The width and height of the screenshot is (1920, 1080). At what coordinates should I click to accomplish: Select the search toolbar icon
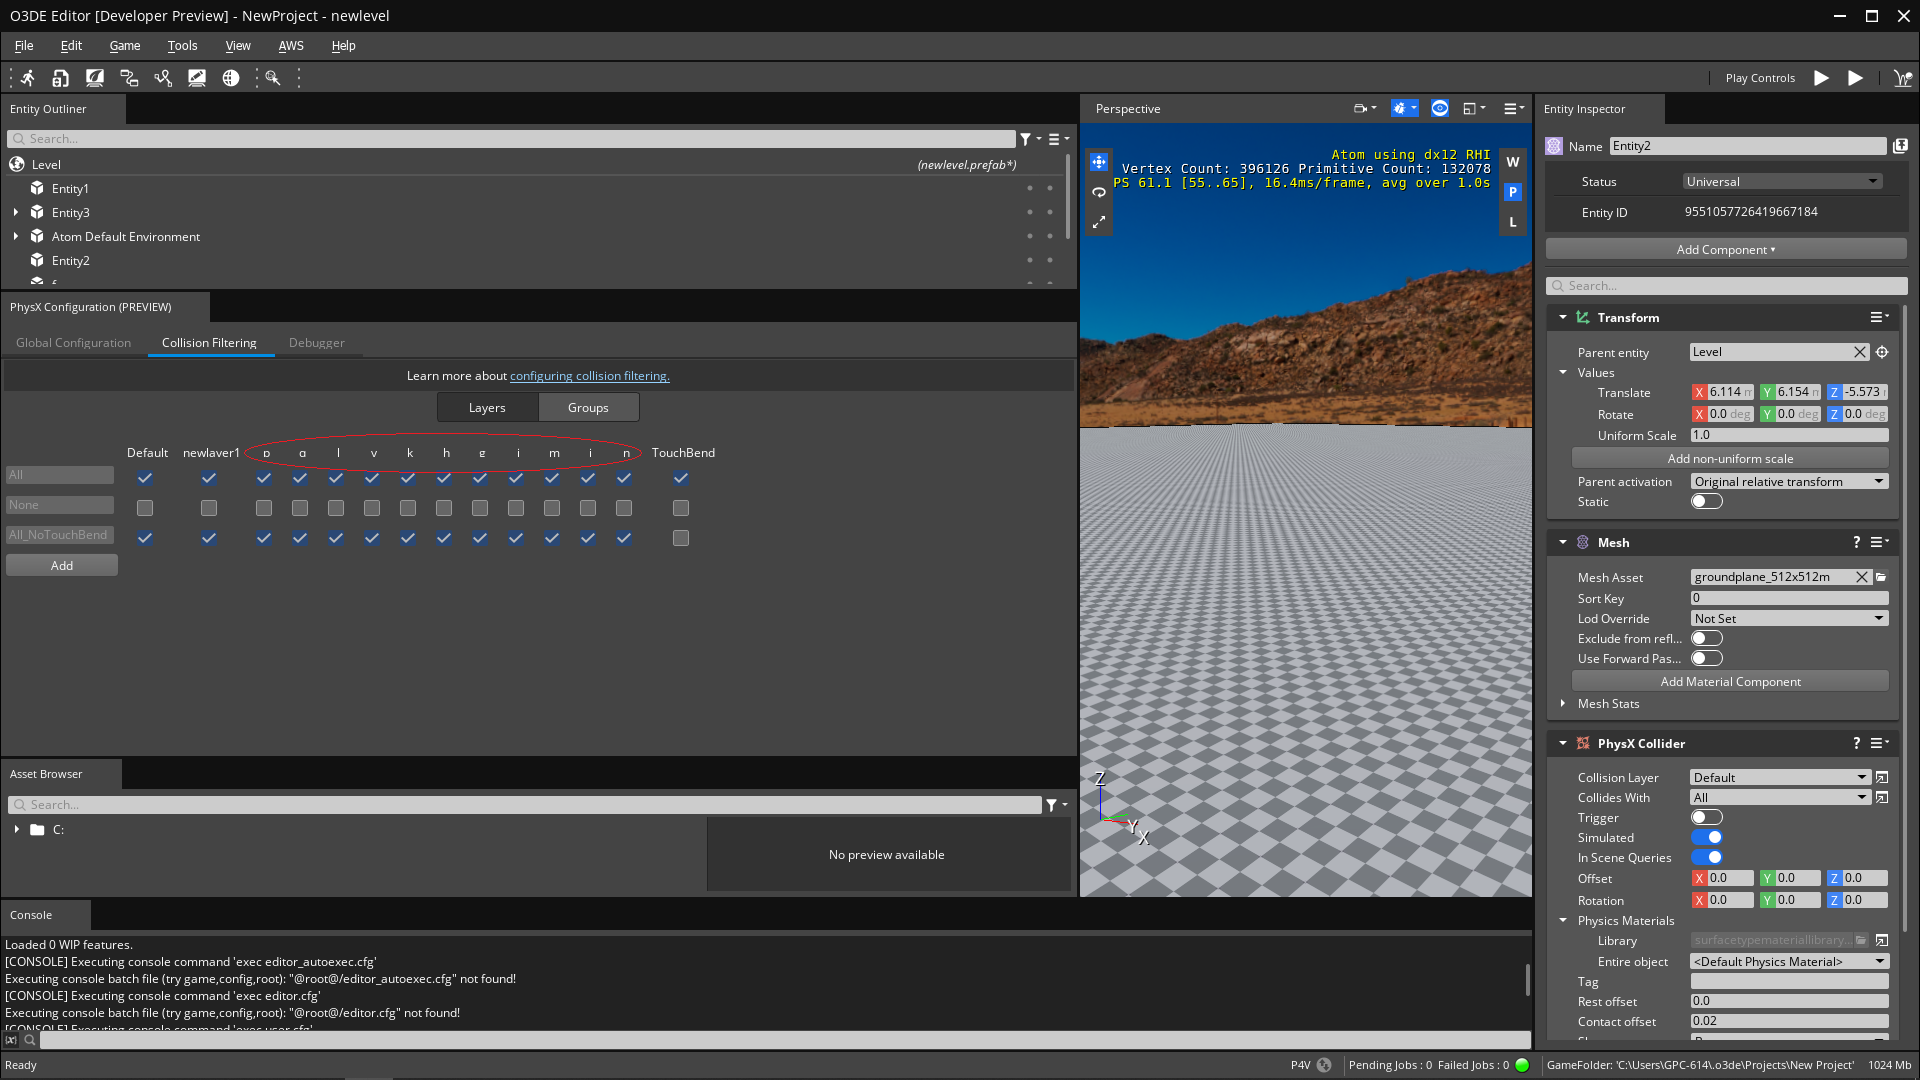coord(273,77)
